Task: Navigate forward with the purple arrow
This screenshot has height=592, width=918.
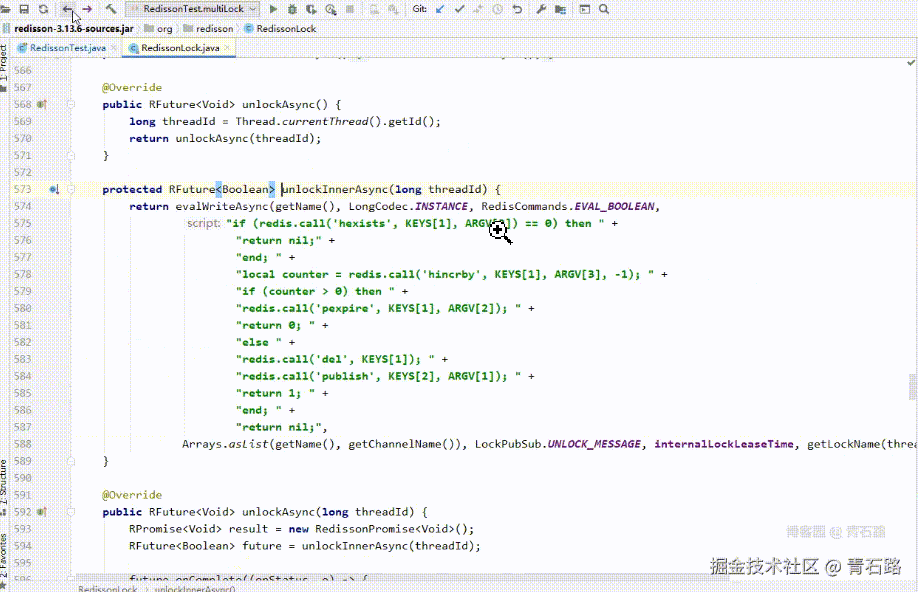Action: 87,9
